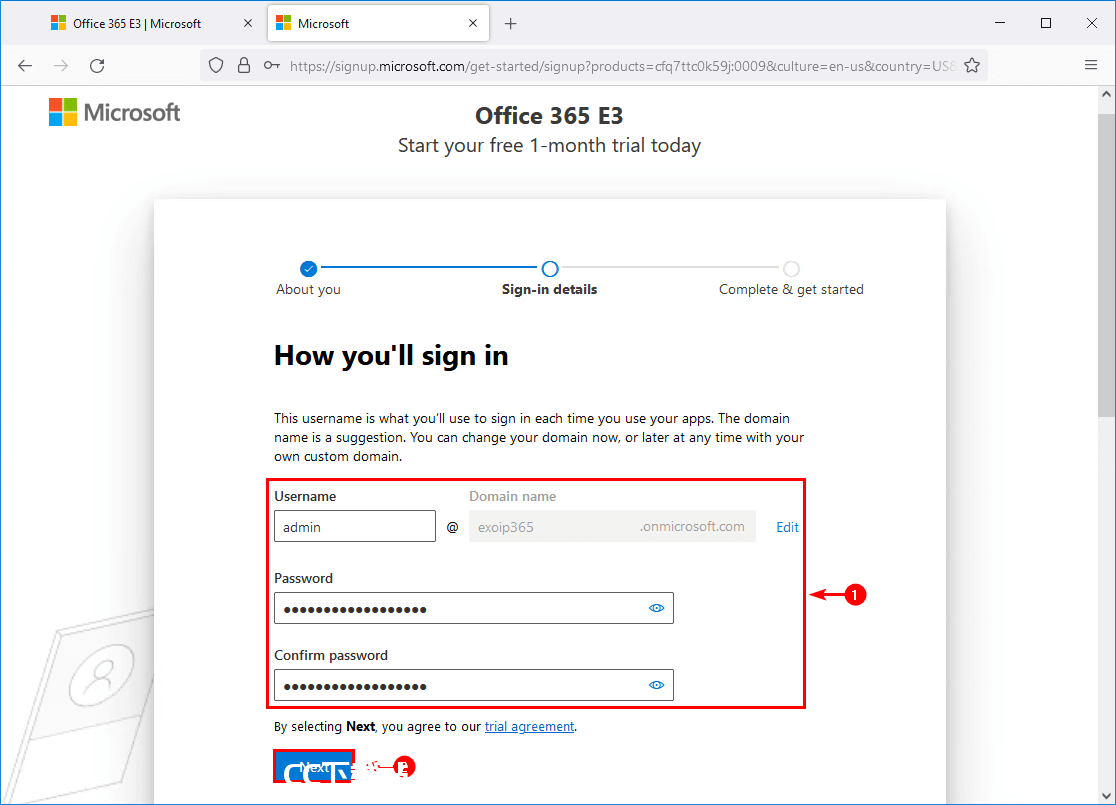Select the Microsoft signup tab
Viewport: 1116px width, 805px height.
tap(379, 23)
